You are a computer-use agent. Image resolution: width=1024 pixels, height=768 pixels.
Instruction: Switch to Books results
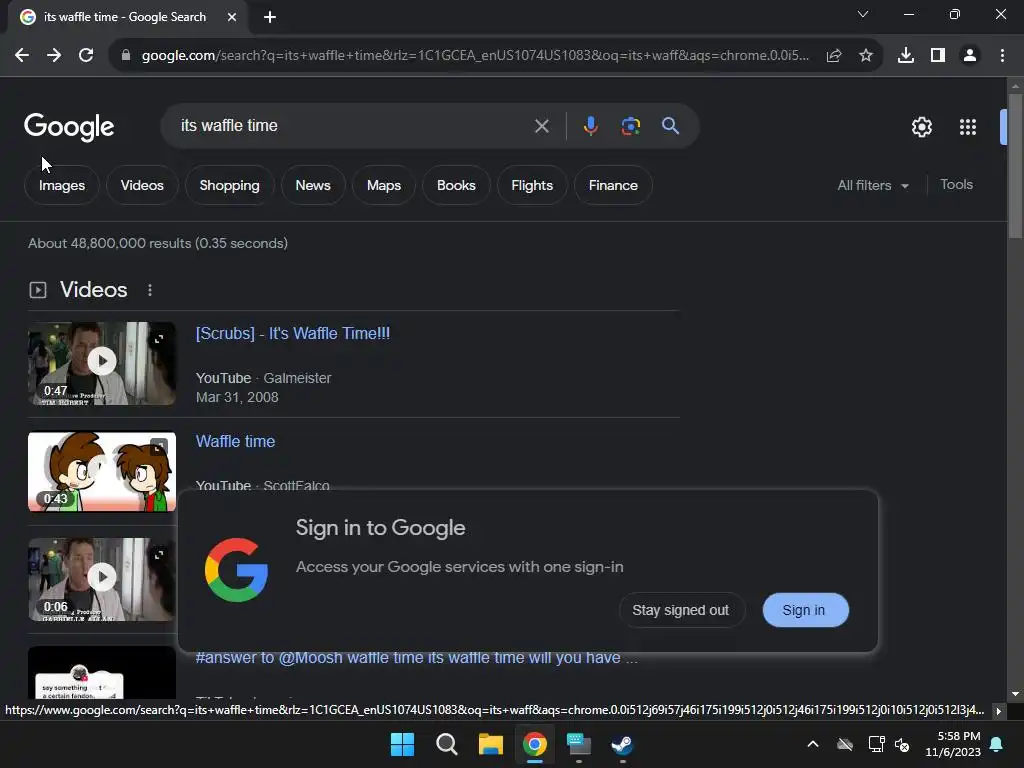[x=456, y=185]
